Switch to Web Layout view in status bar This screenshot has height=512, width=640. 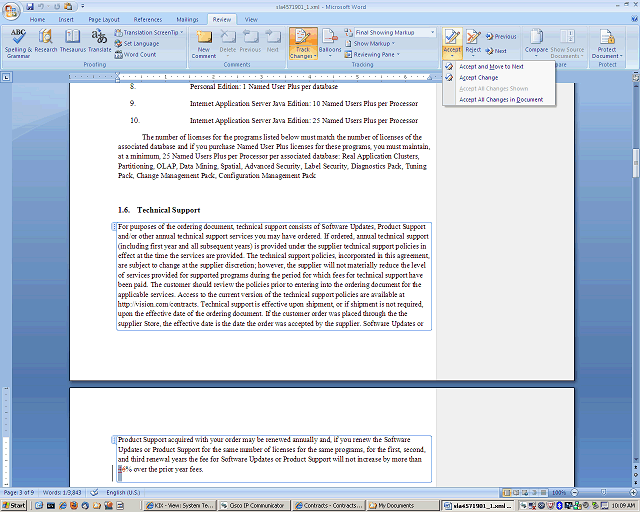pyautogui.click(x=525, y=492)
